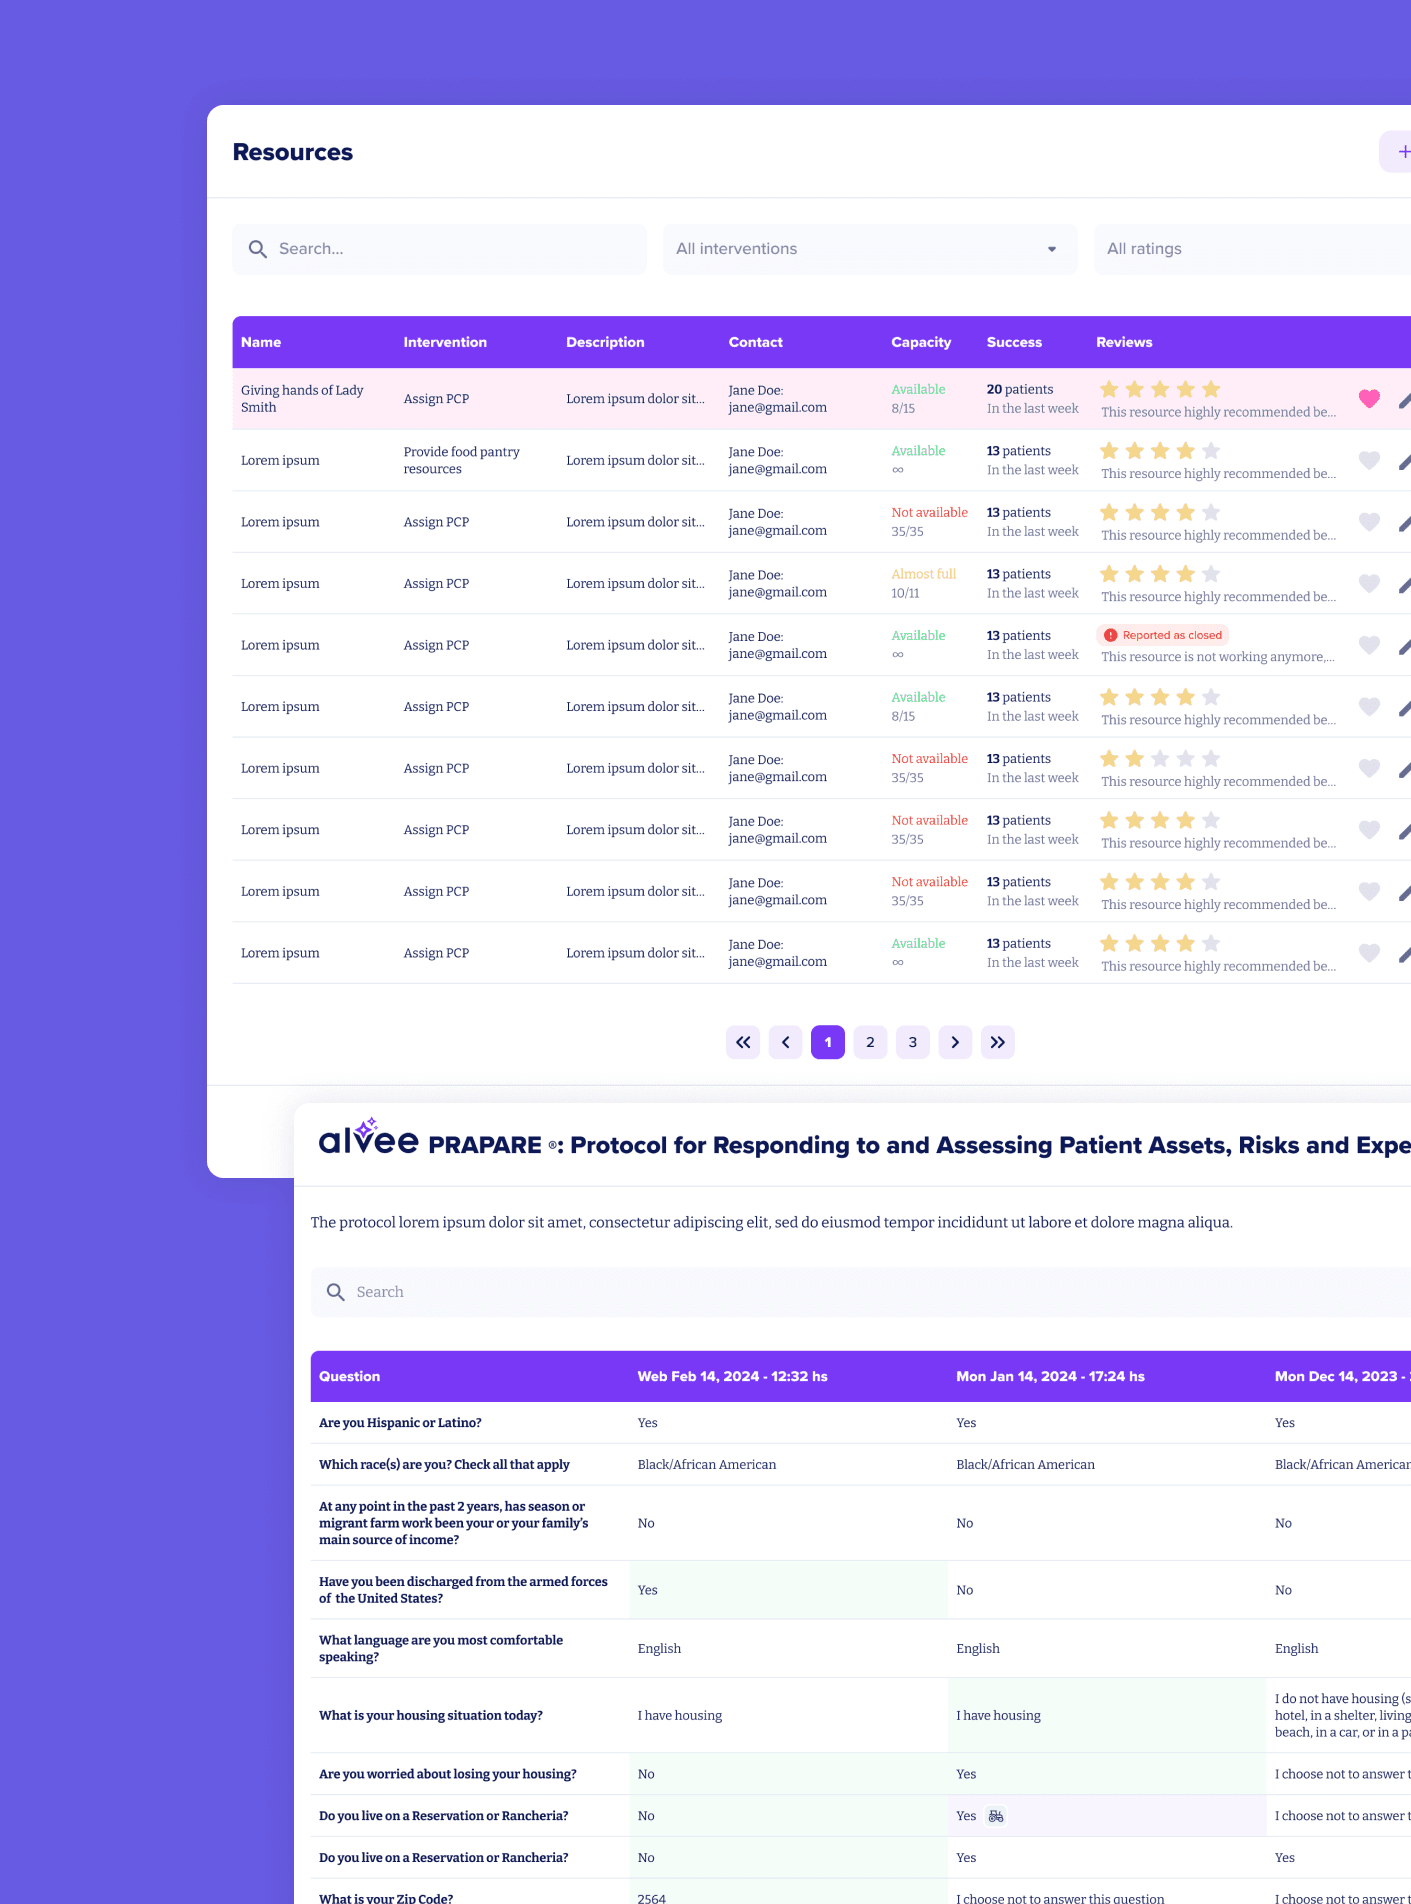1411x1904 pixels.
Task: Click the alvee logo
Action: point(368,1139)
